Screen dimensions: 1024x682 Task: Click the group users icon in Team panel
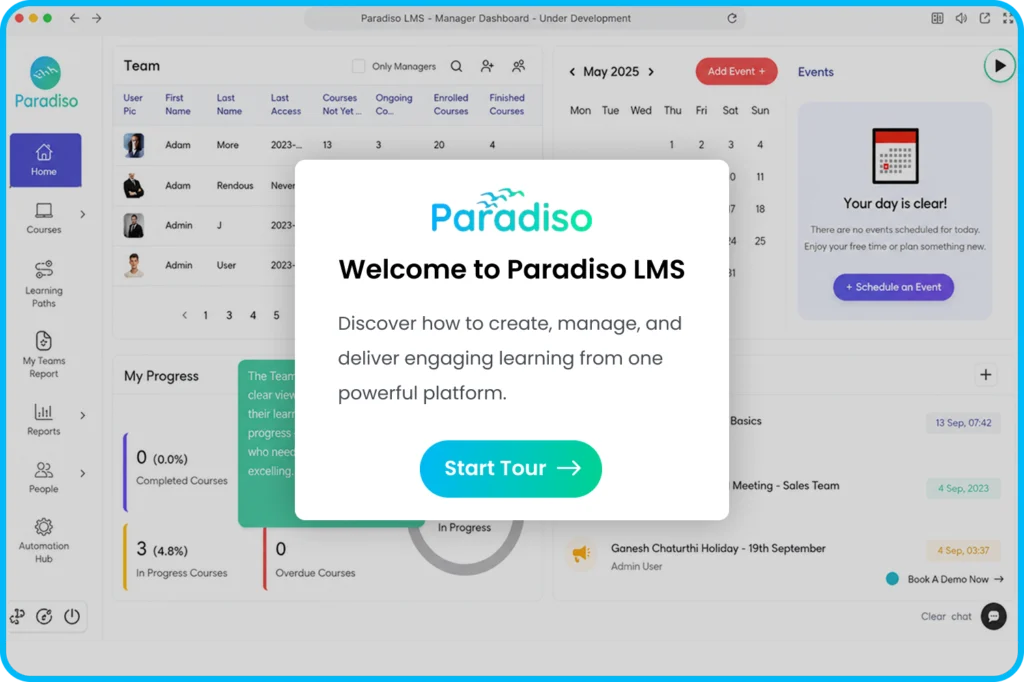(x=519, y=66)
